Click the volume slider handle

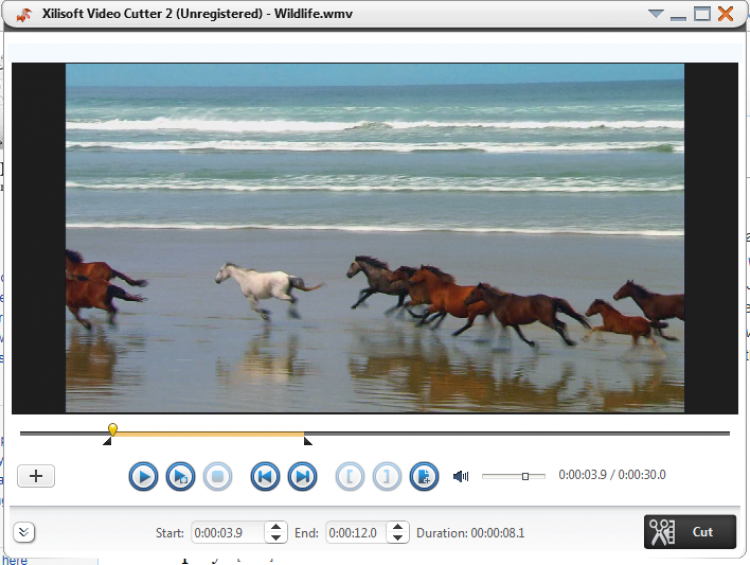tap(525, 476)
